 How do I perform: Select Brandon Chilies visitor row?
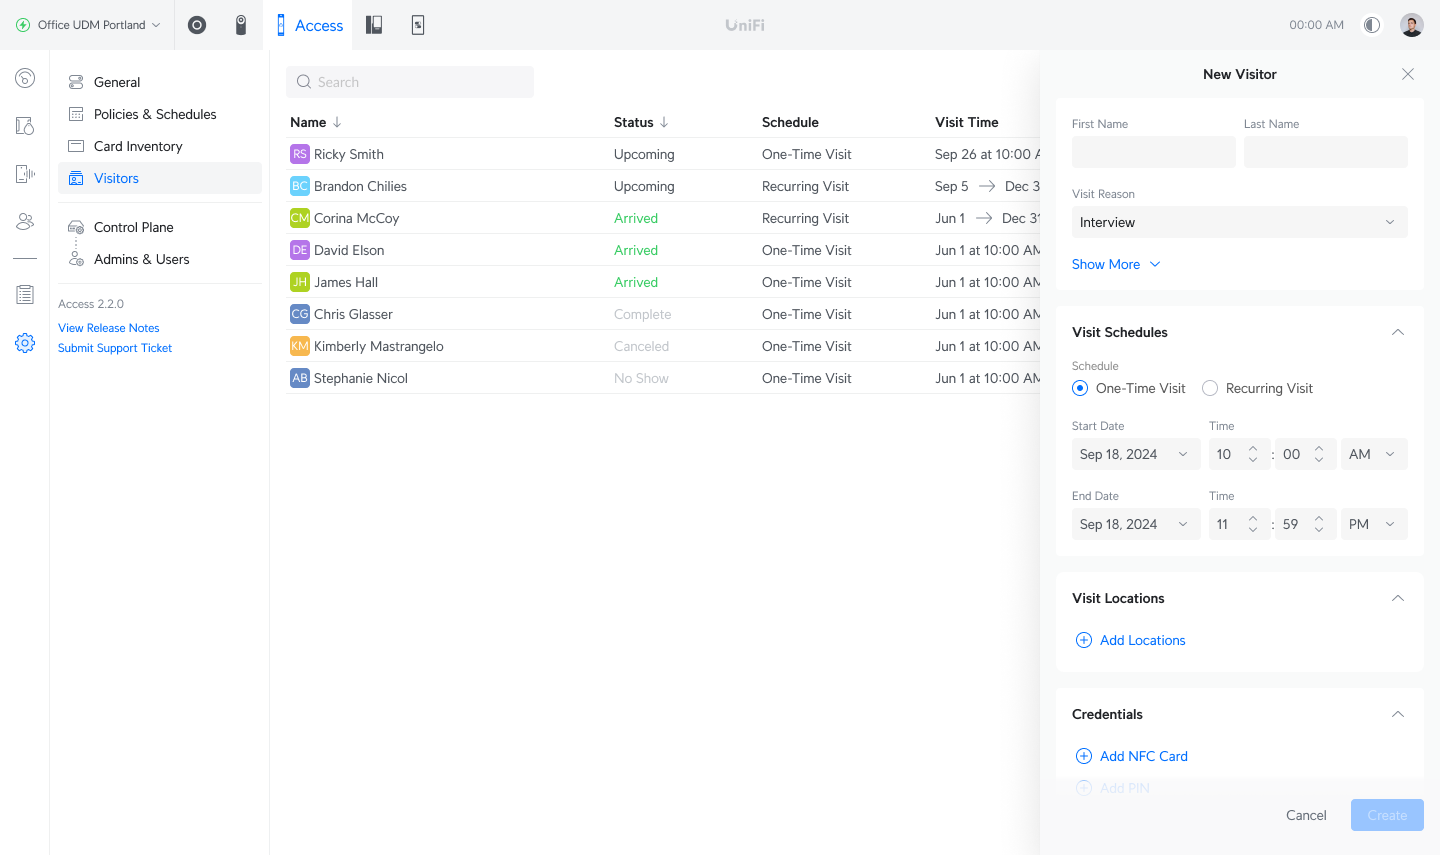point(664,186)
